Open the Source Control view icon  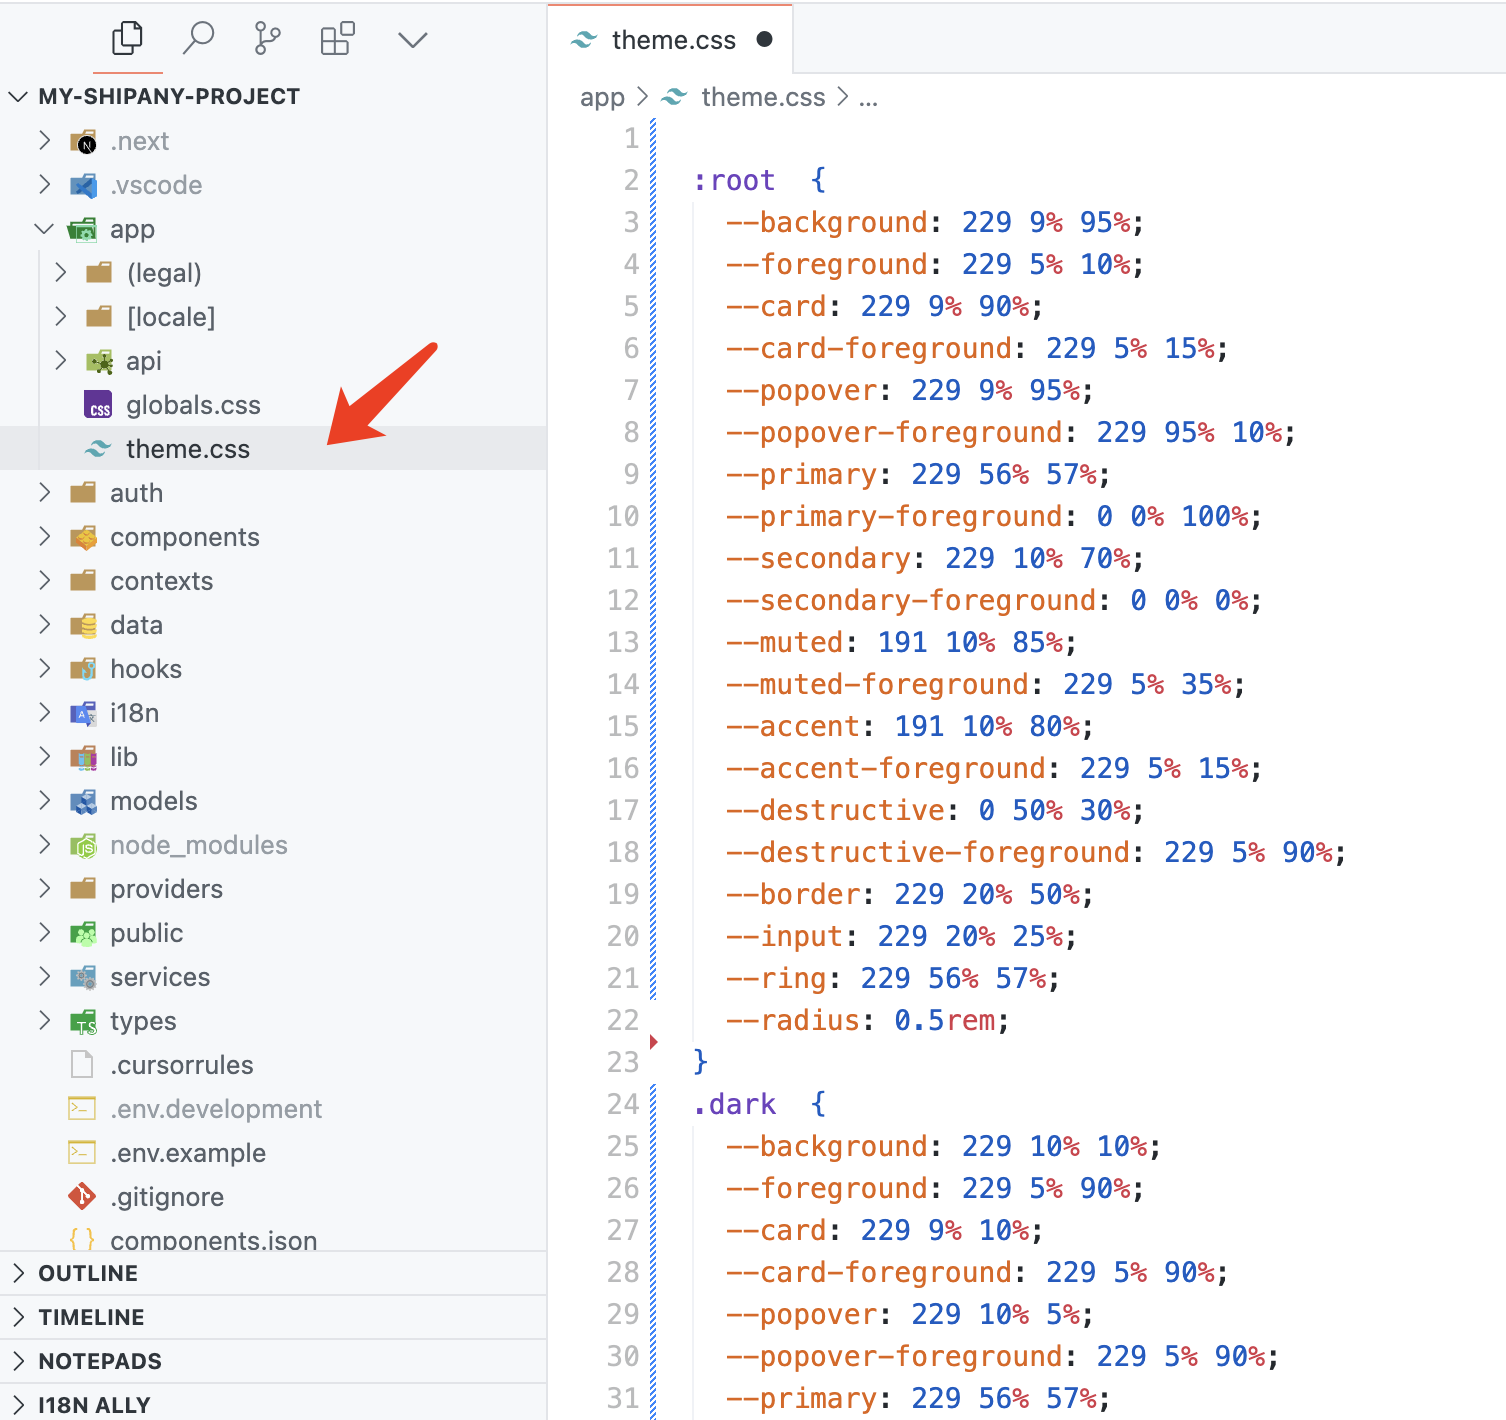tap(267, 39)
